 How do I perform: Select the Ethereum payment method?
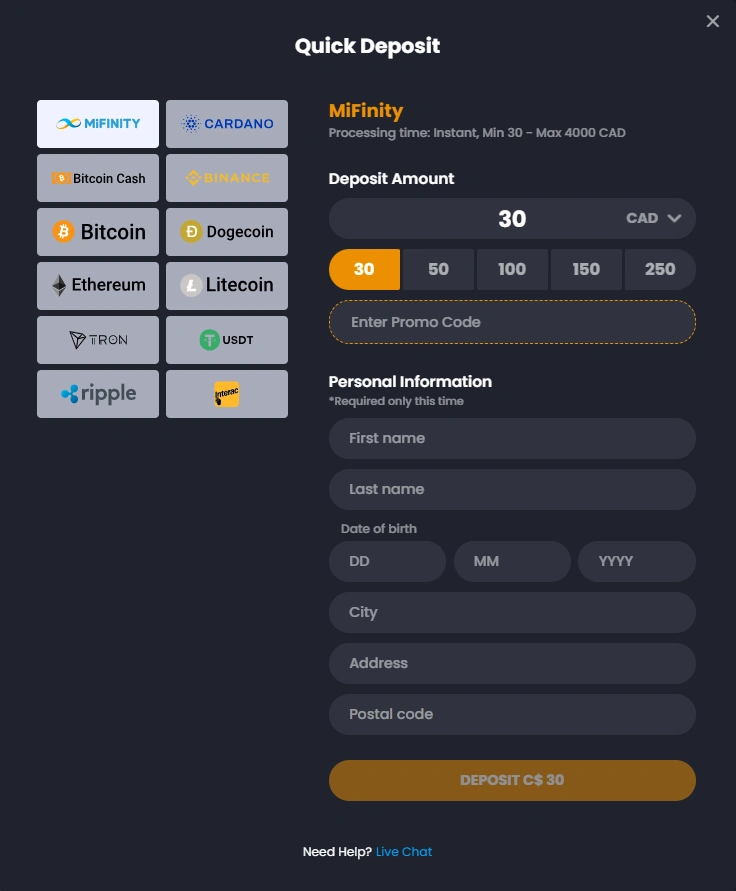(x=98, y=286)
